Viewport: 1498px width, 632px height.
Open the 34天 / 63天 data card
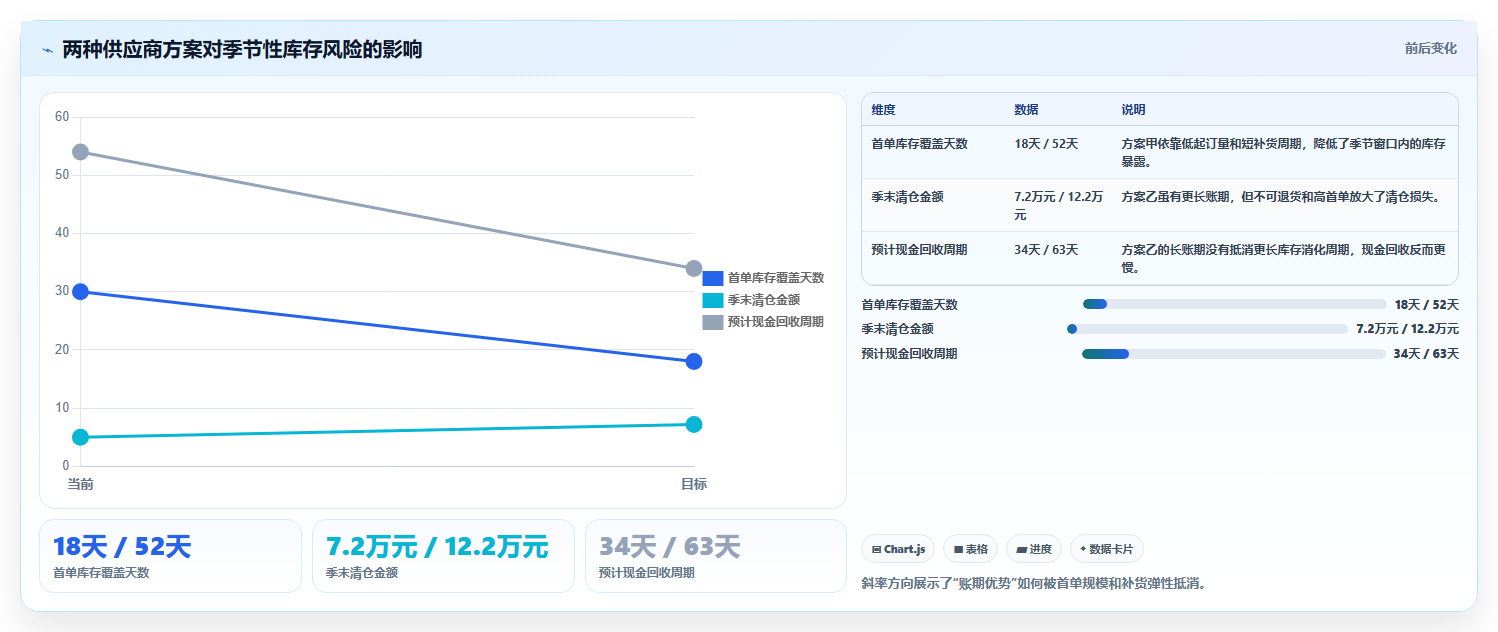point(716,556)
